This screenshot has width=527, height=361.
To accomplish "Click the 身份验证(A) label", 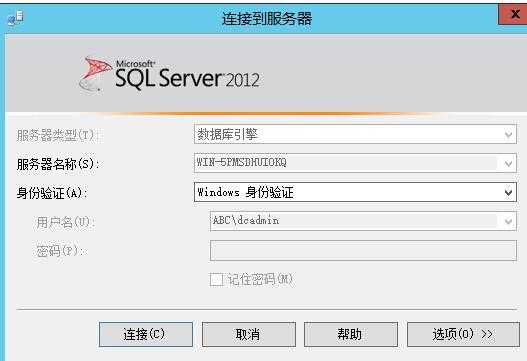I will (x=52, y=193).
